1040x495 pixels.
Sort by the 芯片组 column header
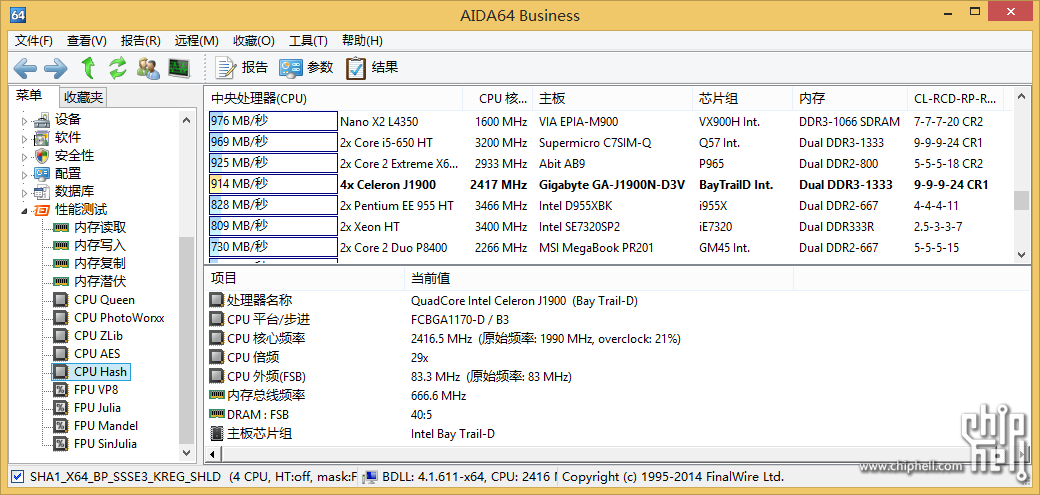pyautogui.click(x=742, y=99)
